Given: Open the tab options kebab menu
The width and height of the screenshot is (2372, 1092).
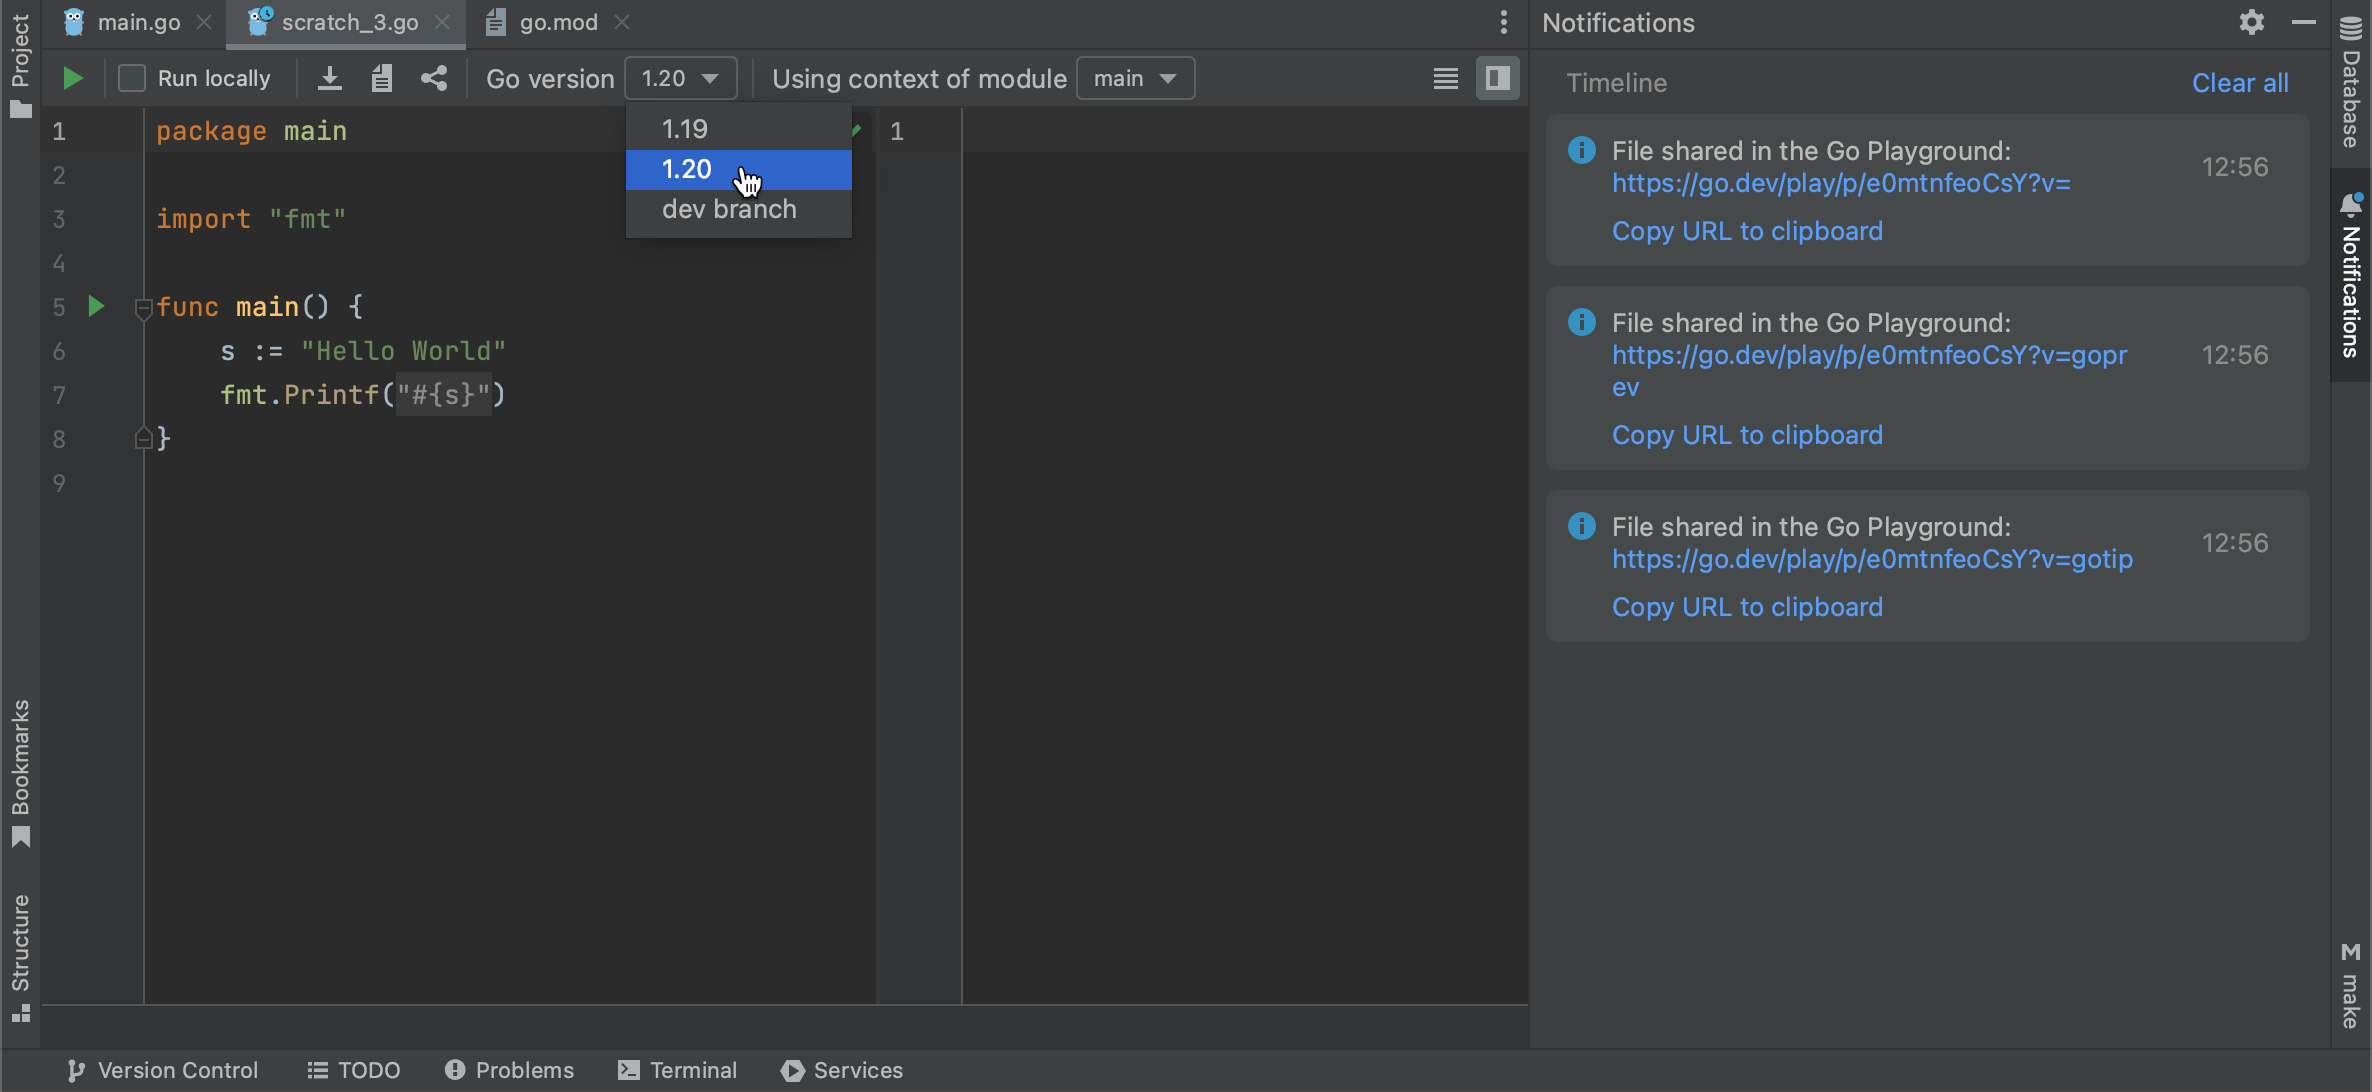Looking at the screenshot, I should coord(1502,22).
